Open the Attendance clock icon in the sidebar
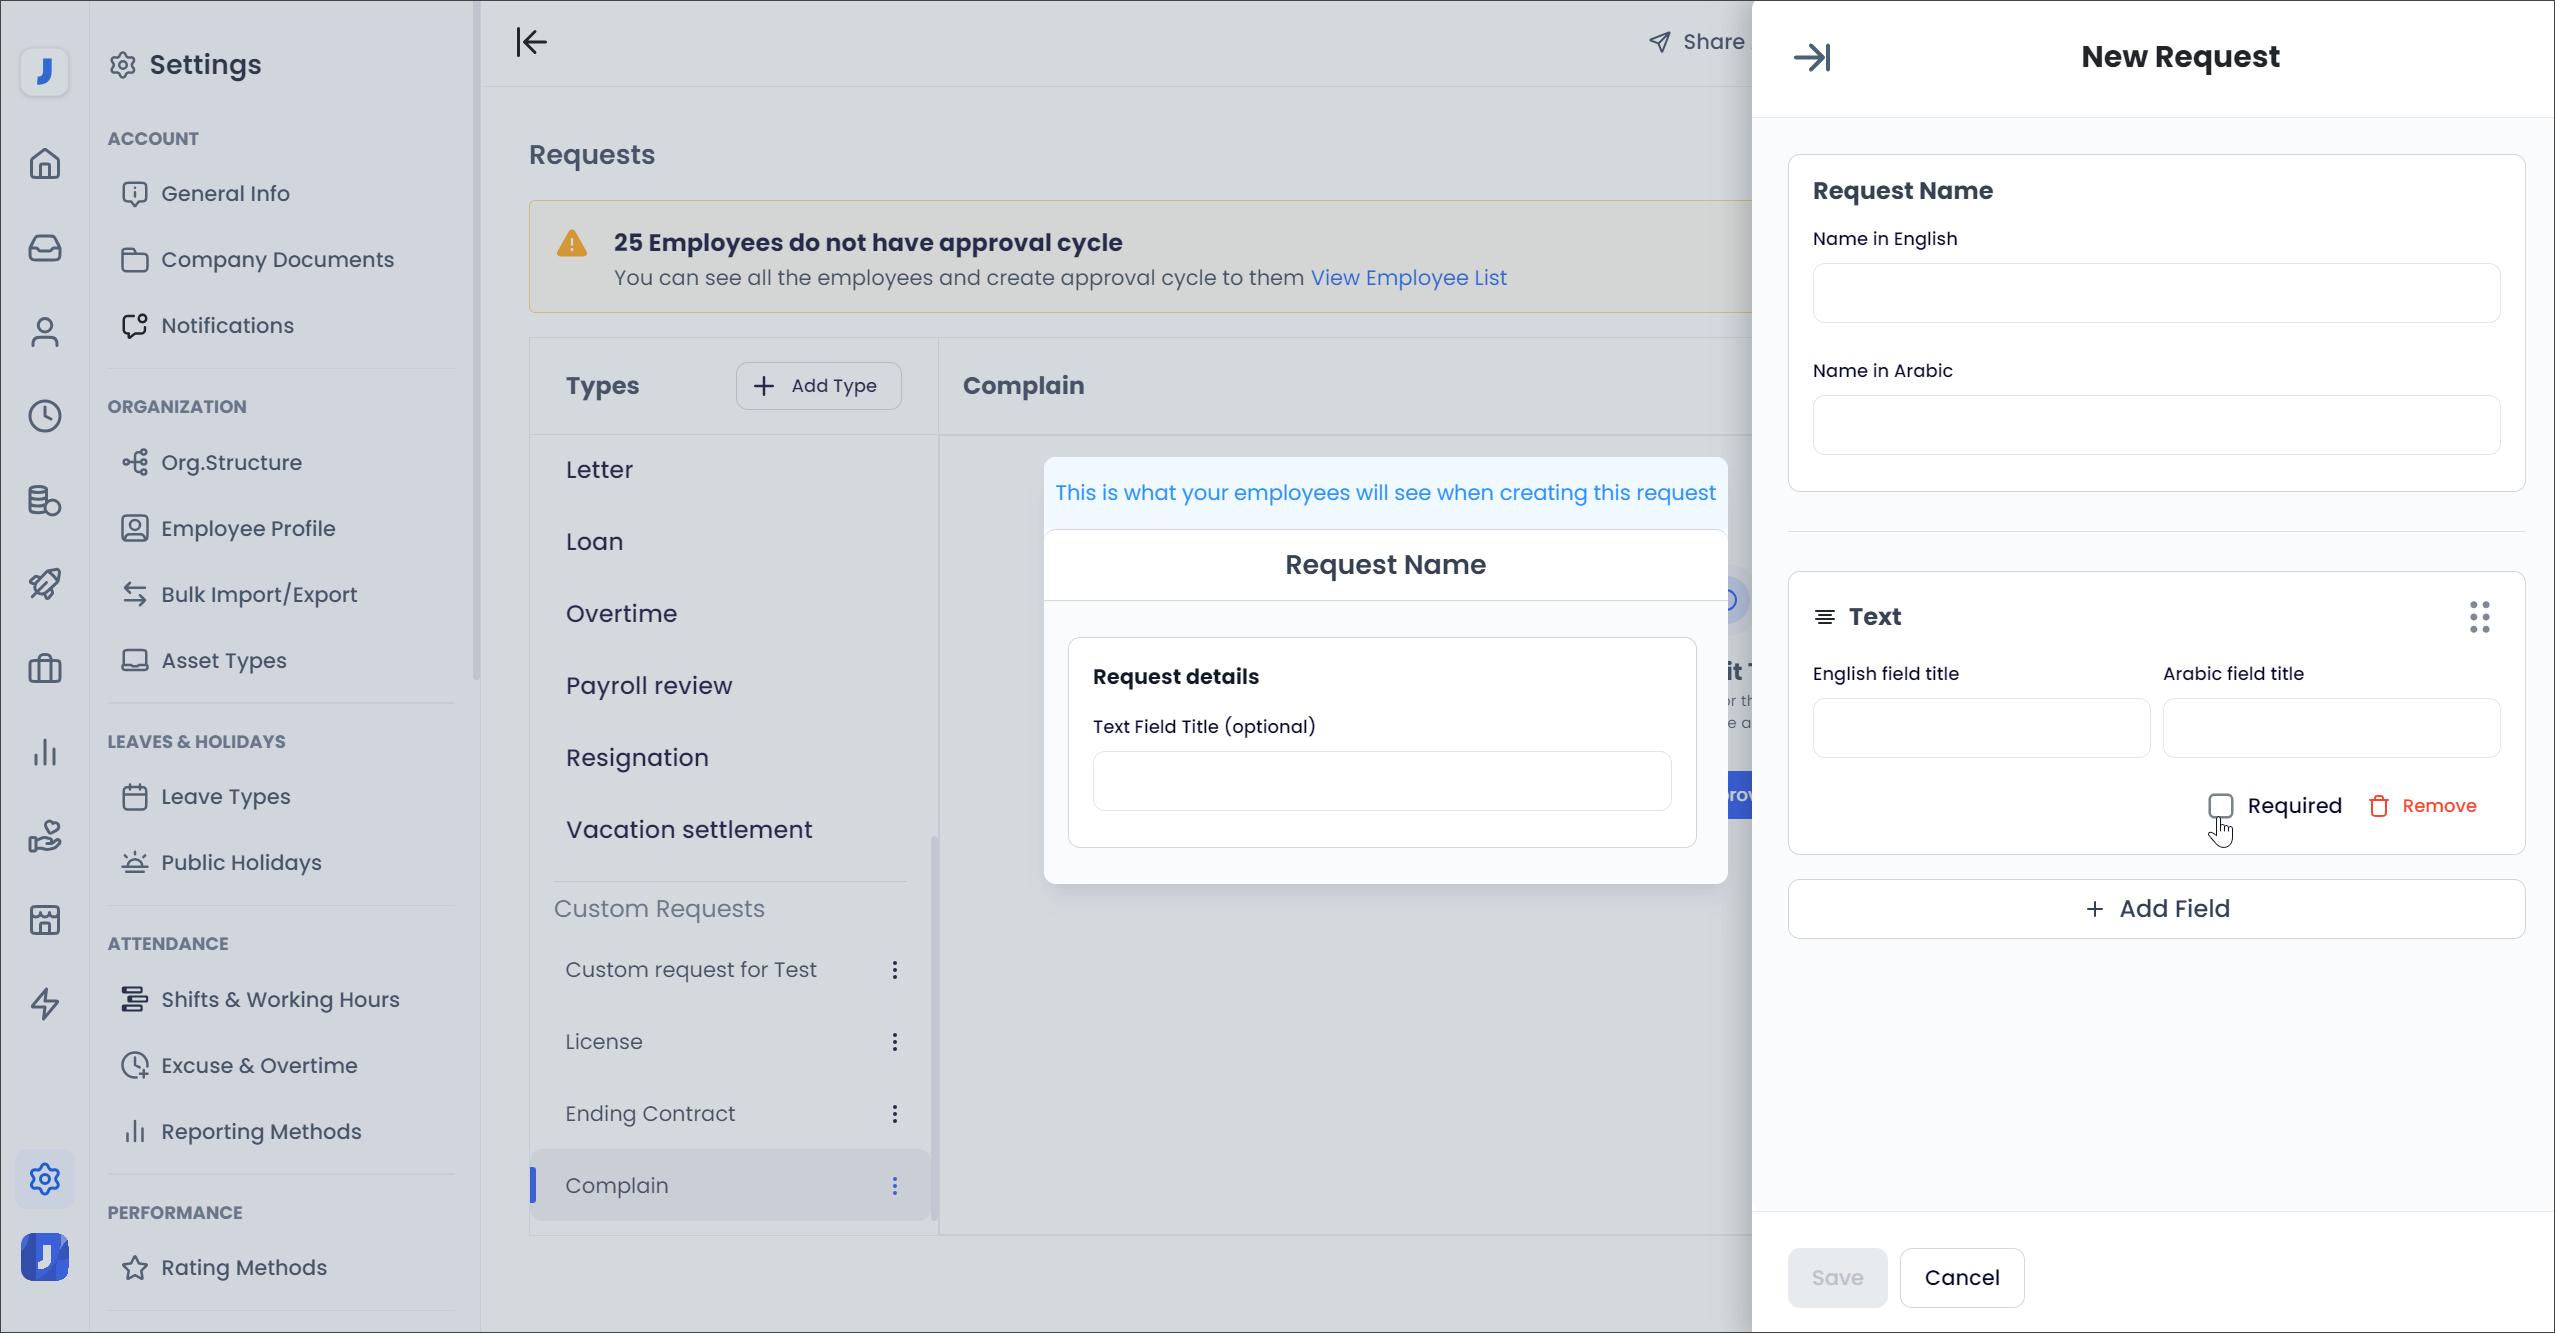The height and width of the screenshot is (1333, 2555). (x=45, y=417)
